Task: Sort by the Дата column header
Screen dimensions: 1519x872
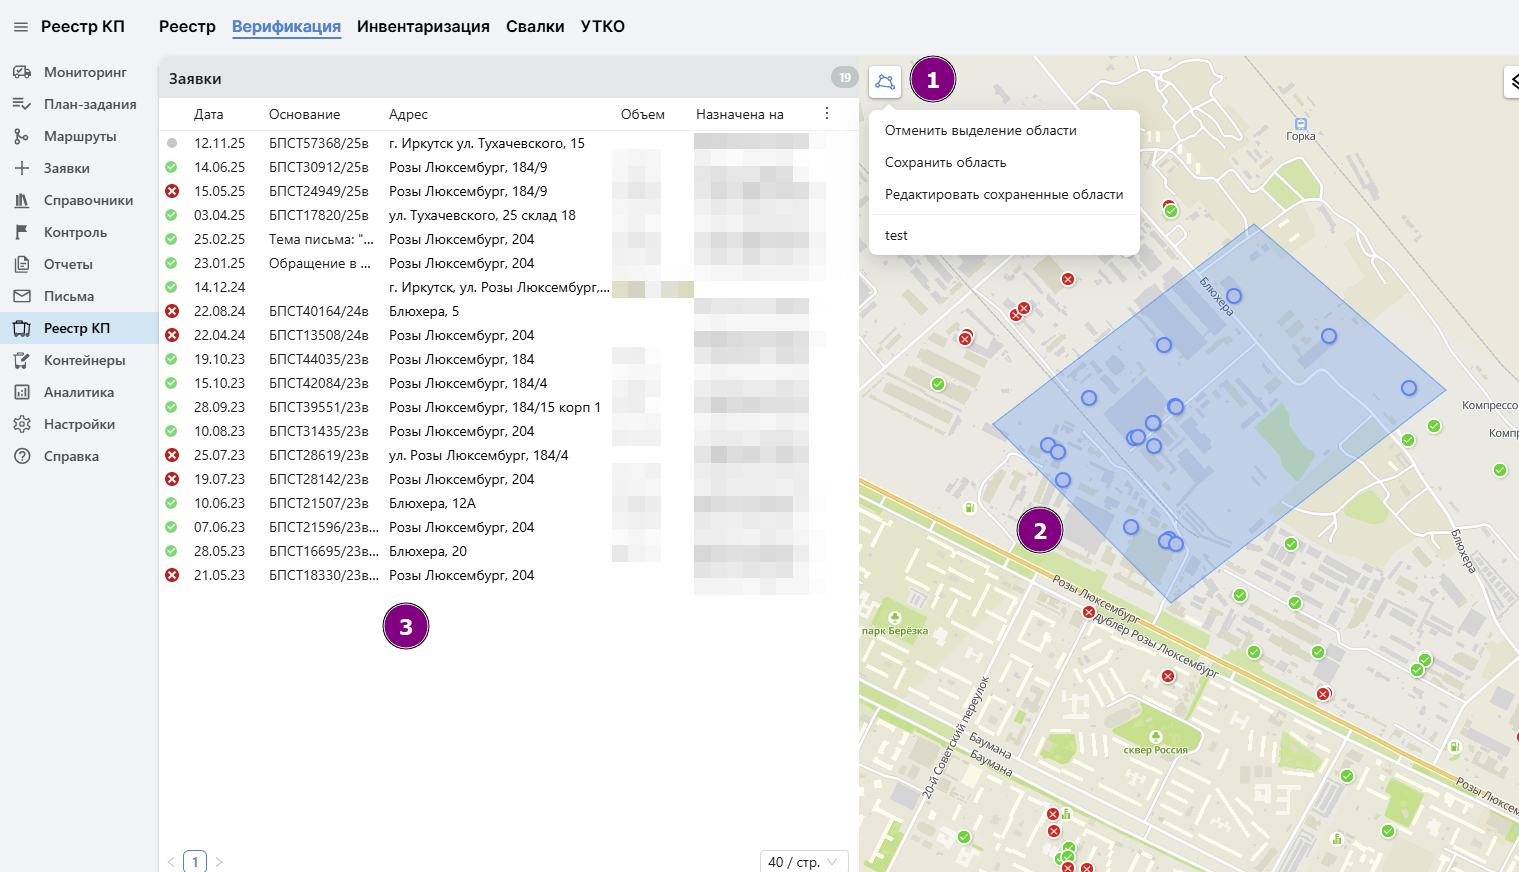Action: pyautogui.click(x=208, y=114)
